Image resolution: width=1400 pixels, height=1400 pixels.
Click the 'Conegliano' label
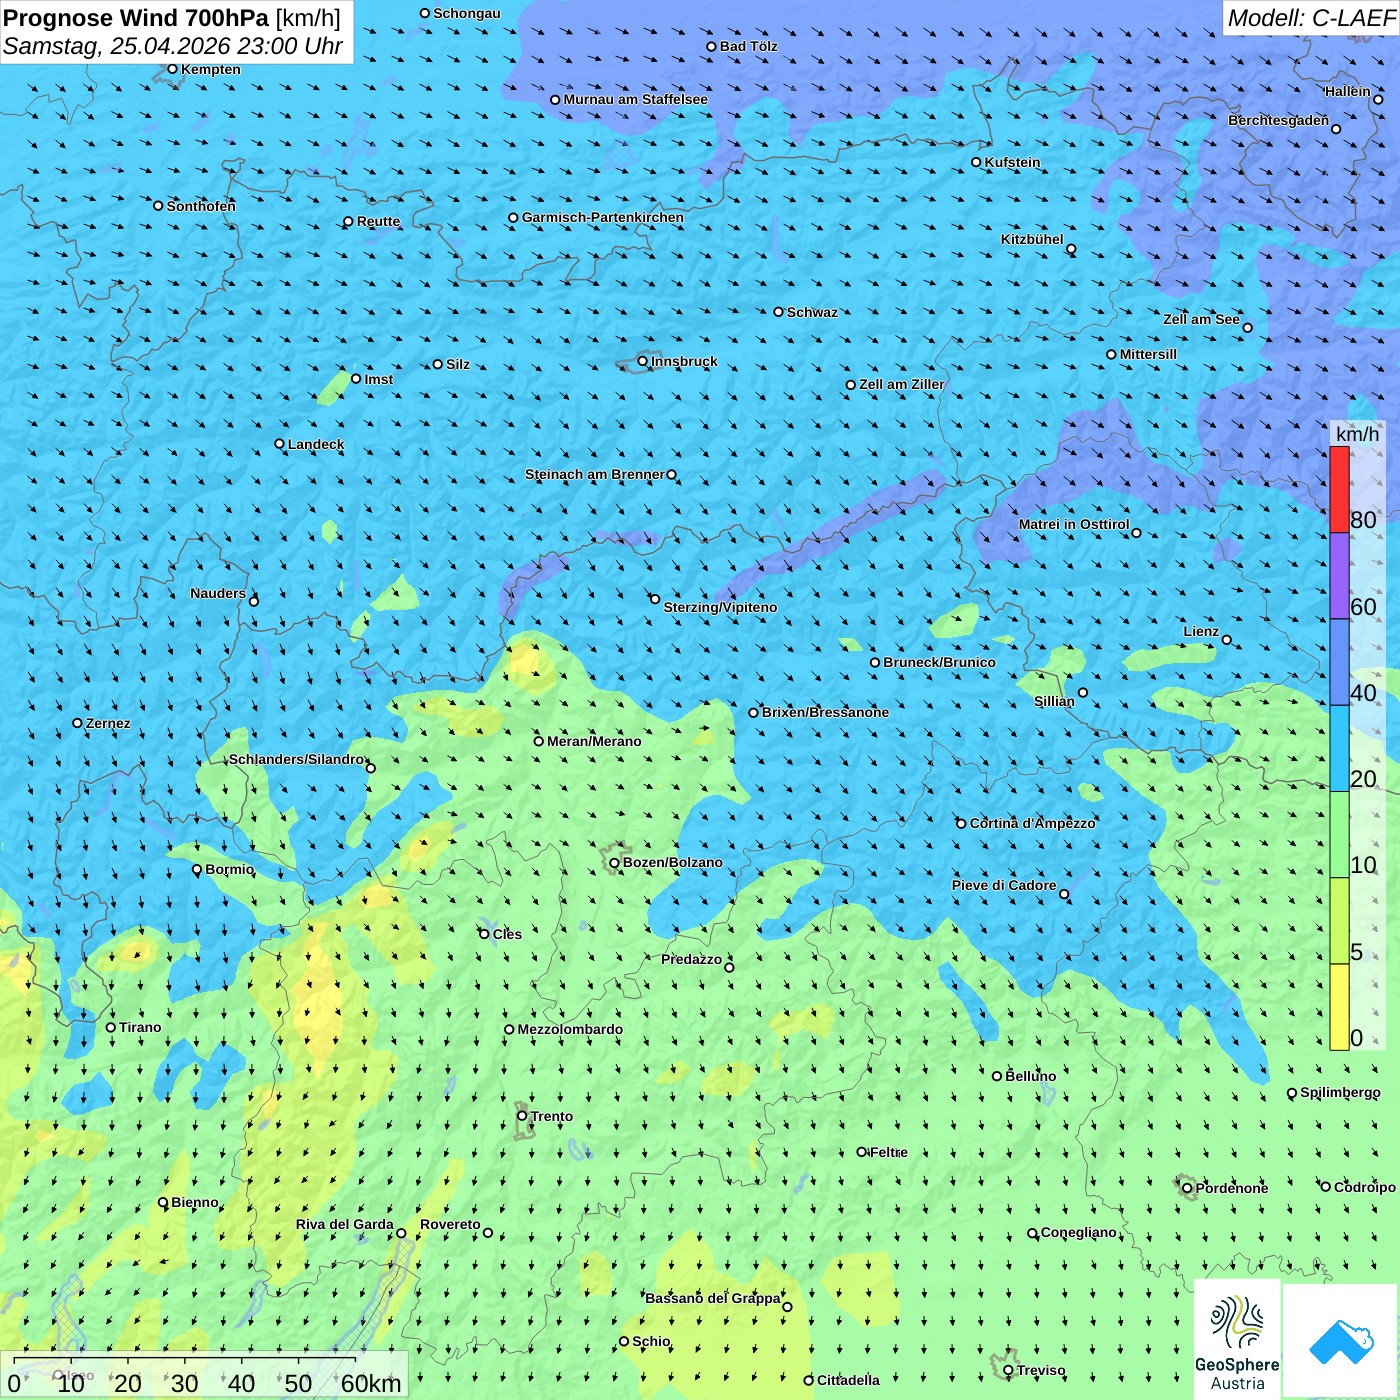click(x=1079, y=1232)
